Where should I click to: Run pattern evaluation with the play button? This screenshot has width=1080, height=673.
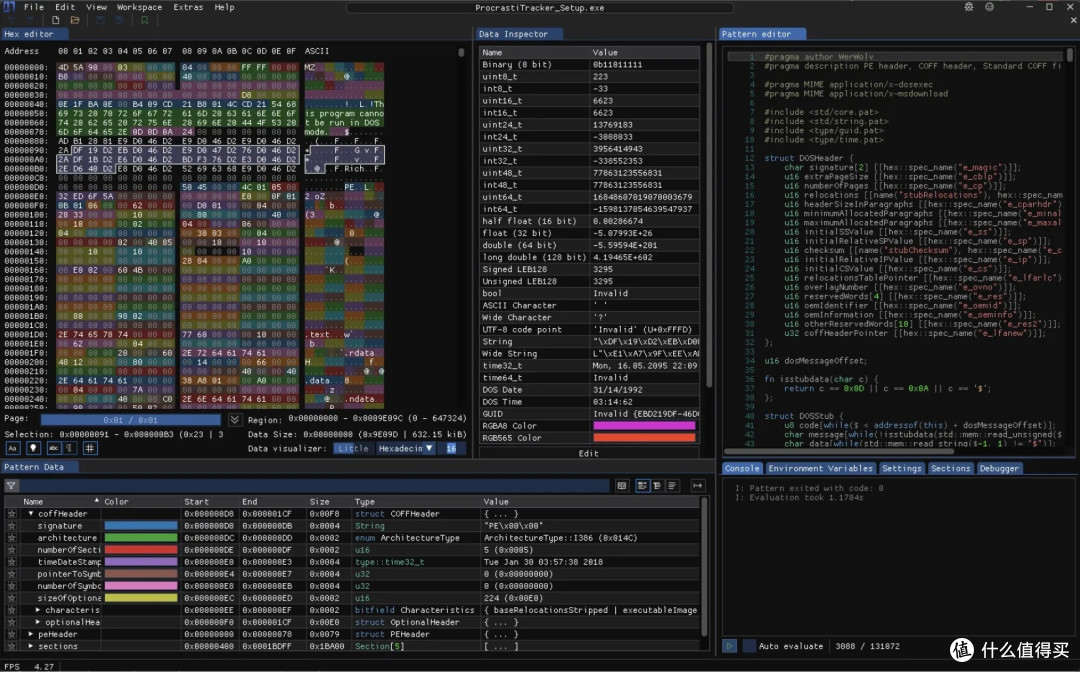point(729,646)
